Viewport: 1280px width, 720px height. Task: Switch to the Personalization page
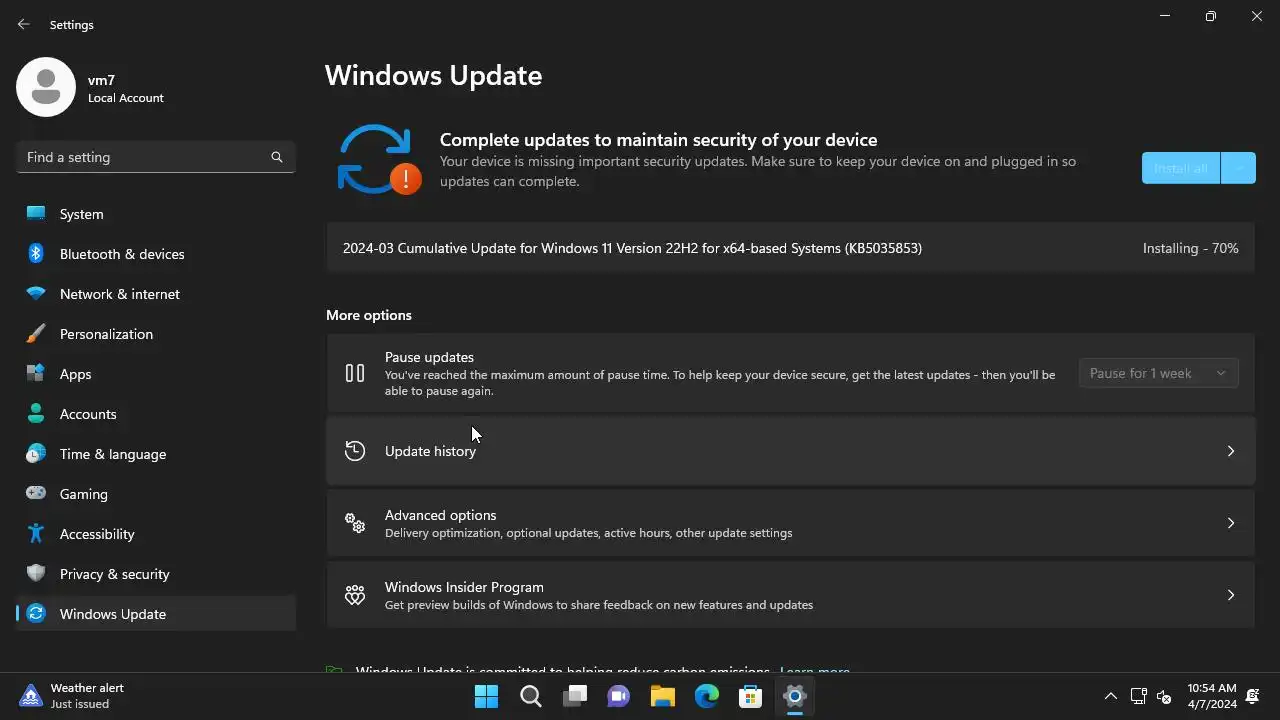pyautogui.click(x=156, y=334)
